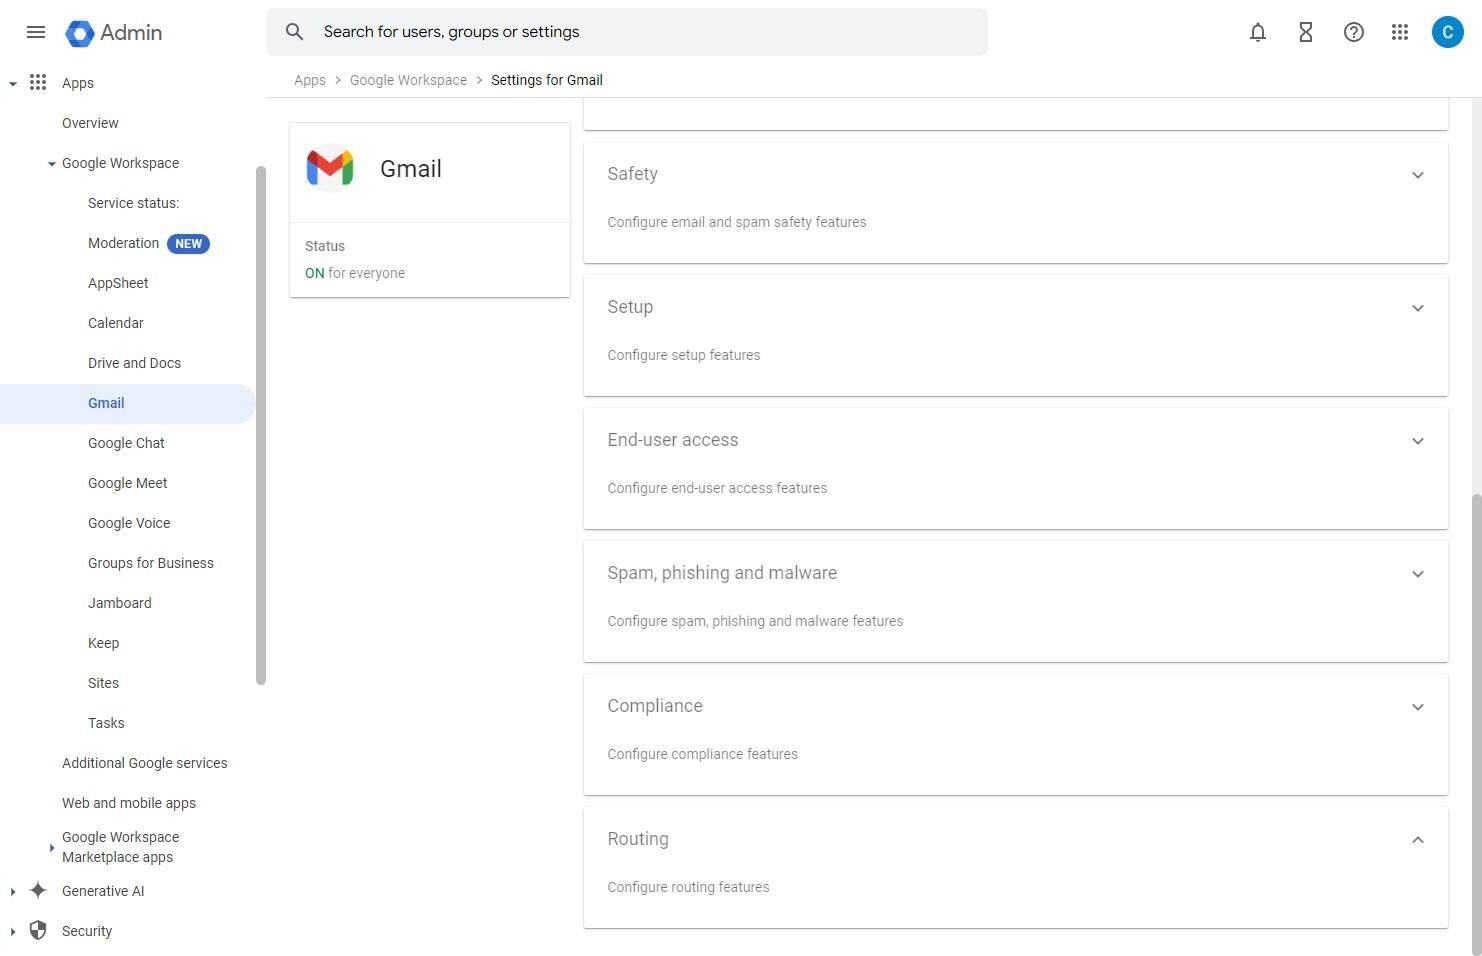Click the account avatar C
The image size is (1482, 956).
pyautogui.click(x=1447, y=32)
